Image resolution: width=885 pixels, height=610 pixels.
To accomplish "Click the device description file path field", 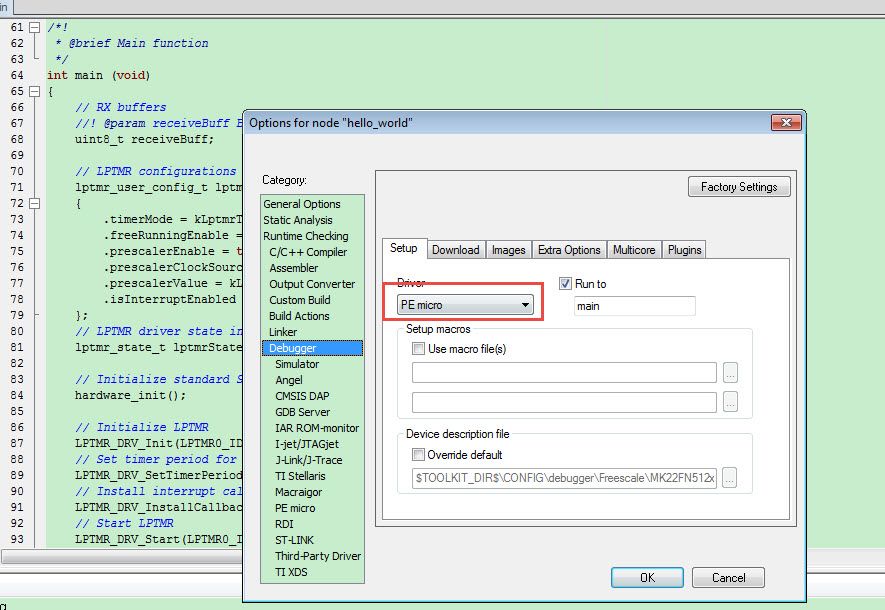I will coord(564,478).
